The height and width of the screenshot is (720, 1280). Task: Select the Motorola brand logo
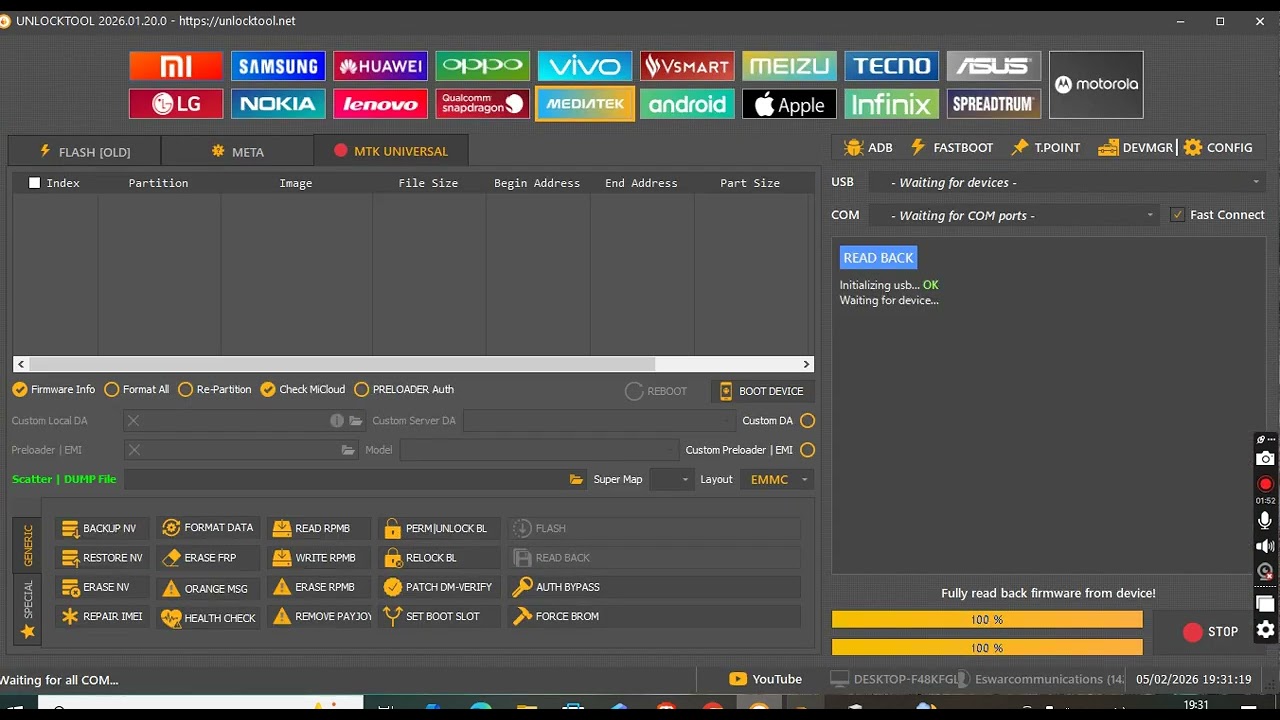(x=1096, y=85)
